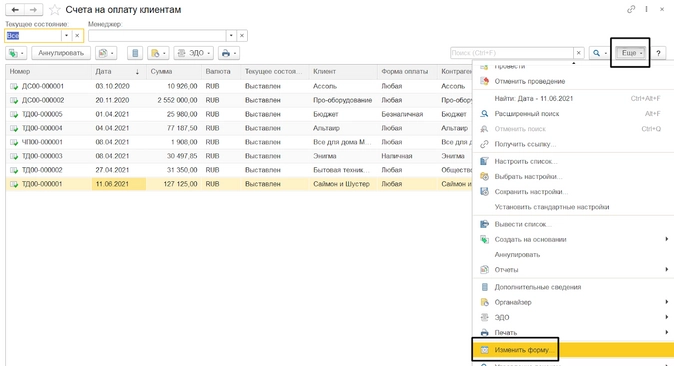The height and width of the screenshot is (366, 674).
Task: Click the Валюта column header
Action: point(221,72)
